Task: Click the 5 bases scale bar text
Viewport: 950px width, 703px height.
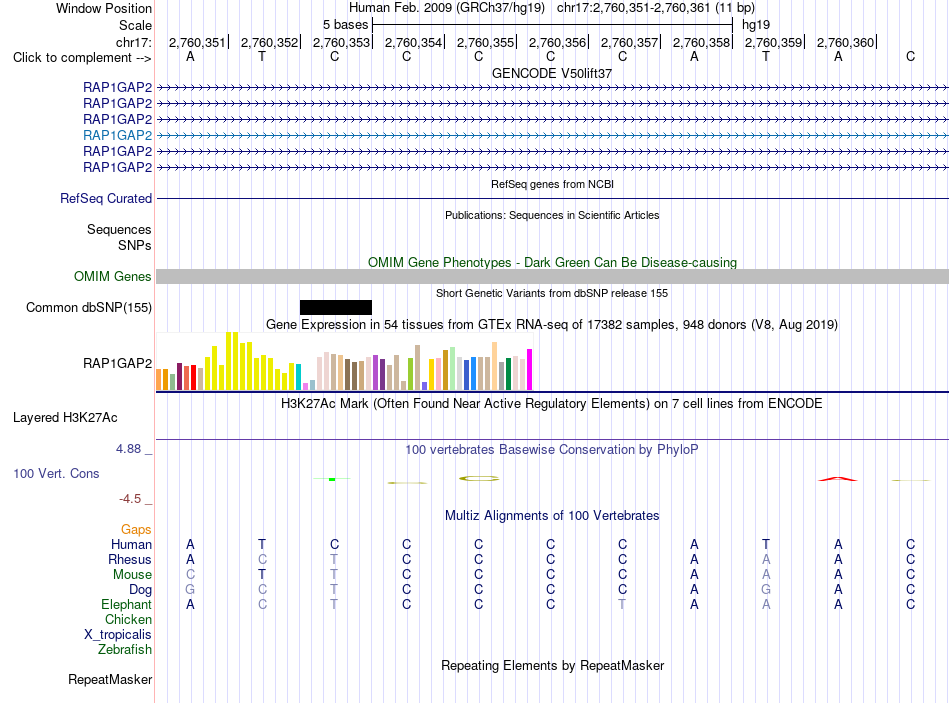Action: coord(345,25)
